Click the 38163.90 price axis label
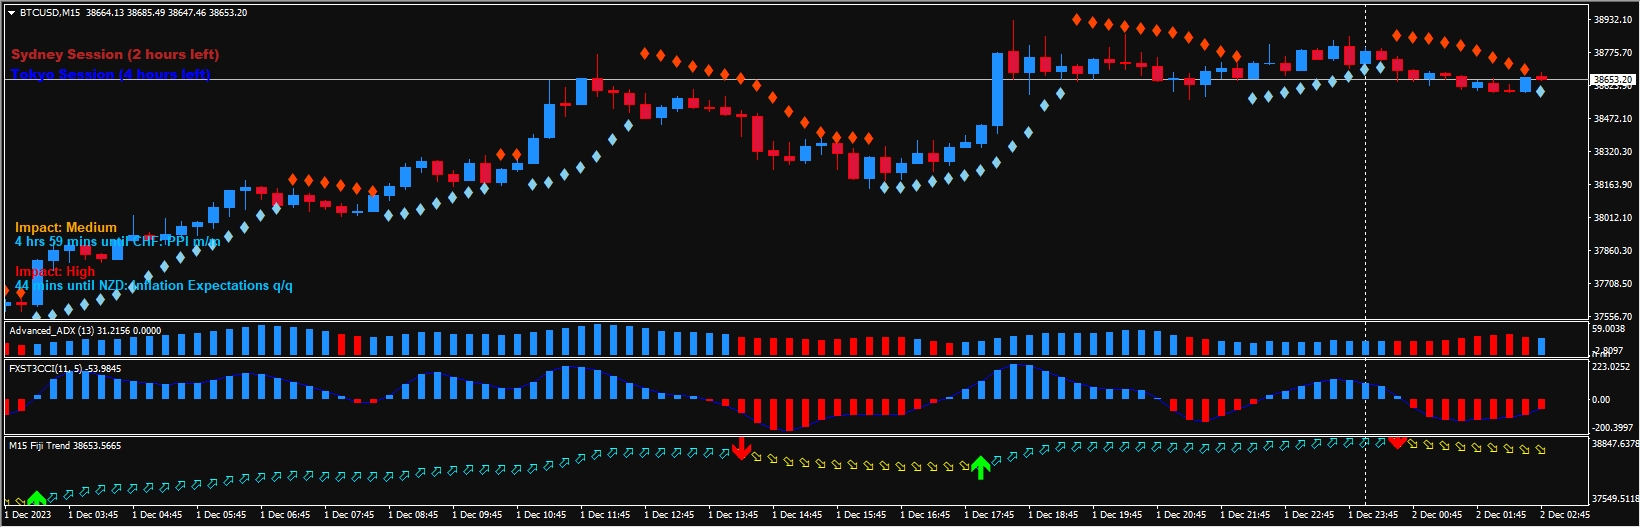 [1613, 185]
